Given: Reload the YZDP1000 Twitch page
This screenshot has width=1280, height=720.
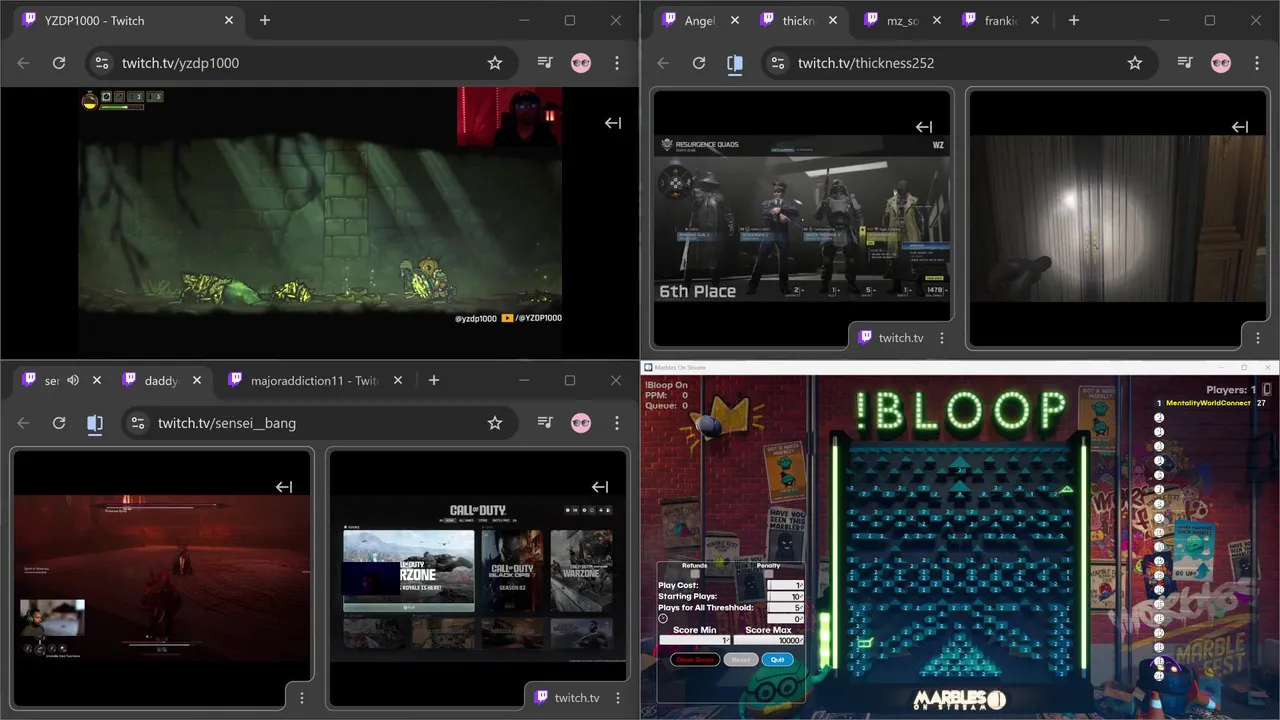Looking at the screenshot, I should (x=59, y=63).
